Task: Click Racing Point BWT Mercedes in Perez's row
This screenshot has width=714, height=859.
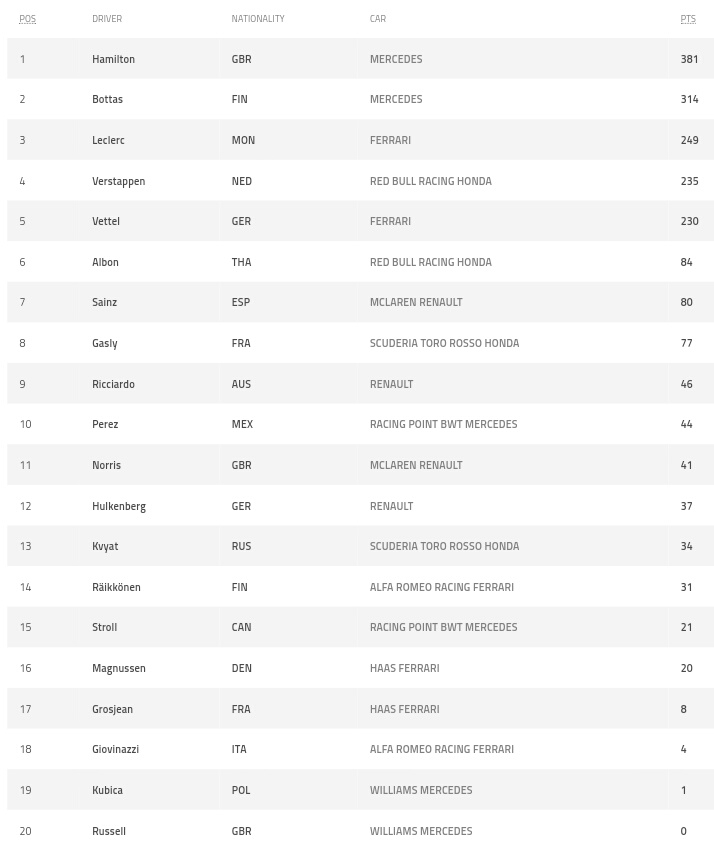Action: (x=443, y=424)
